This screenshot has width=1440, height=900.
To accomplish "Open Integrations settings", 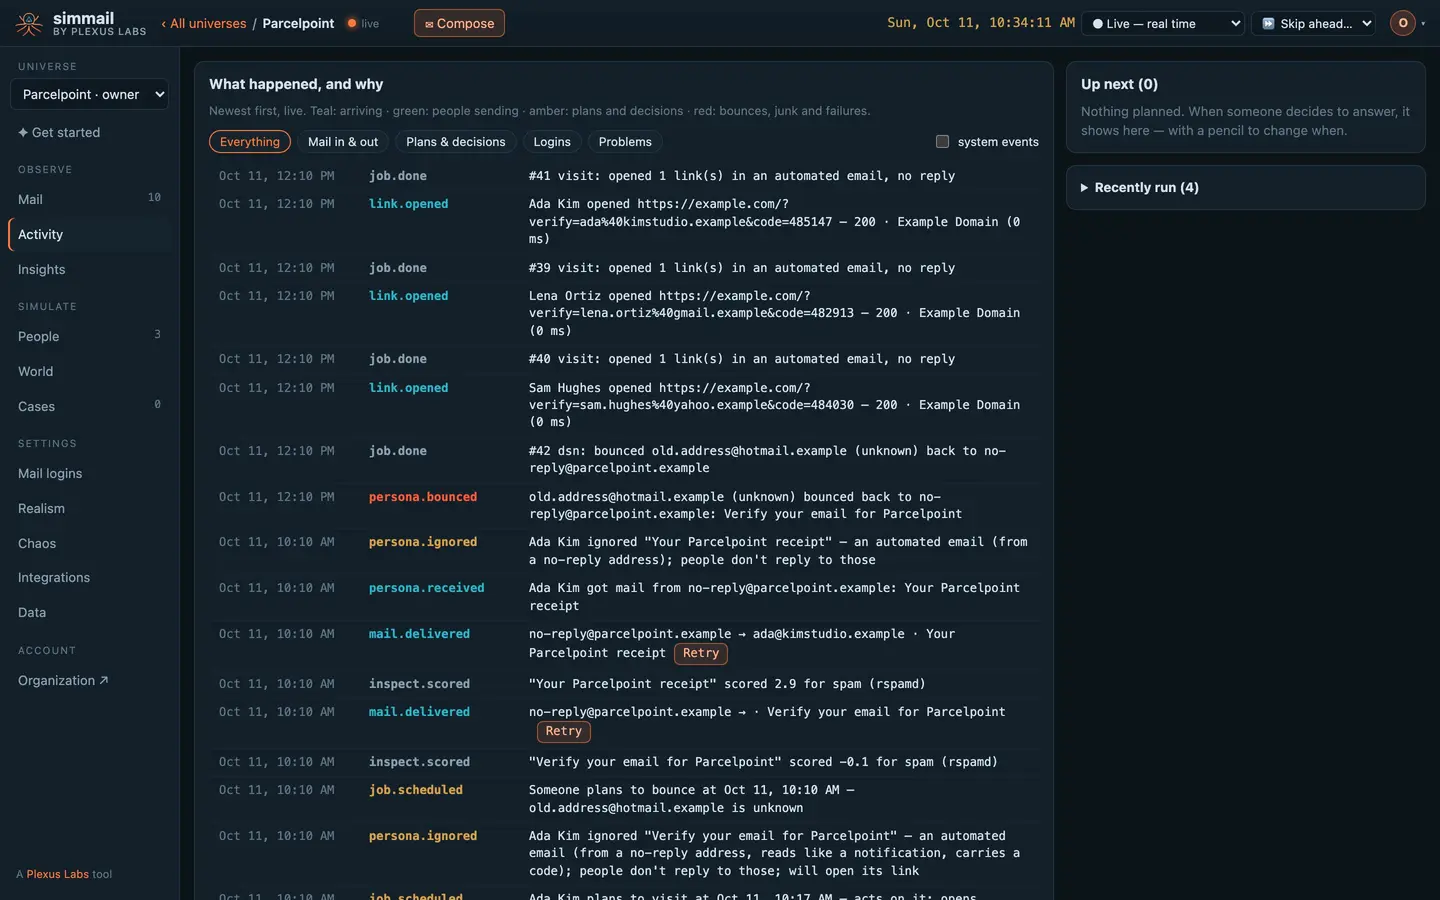I will (x=89, y=577).
